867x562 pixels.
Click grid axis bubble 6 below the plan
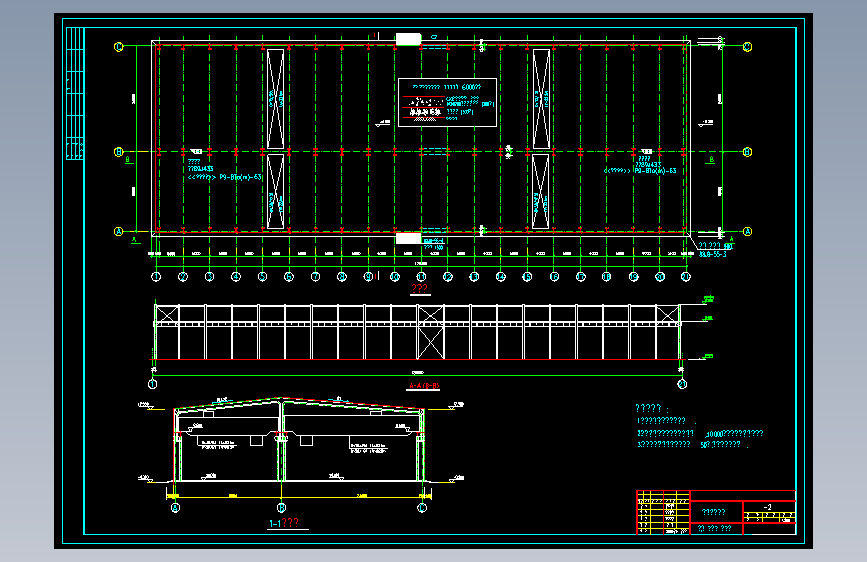[289, 277]
